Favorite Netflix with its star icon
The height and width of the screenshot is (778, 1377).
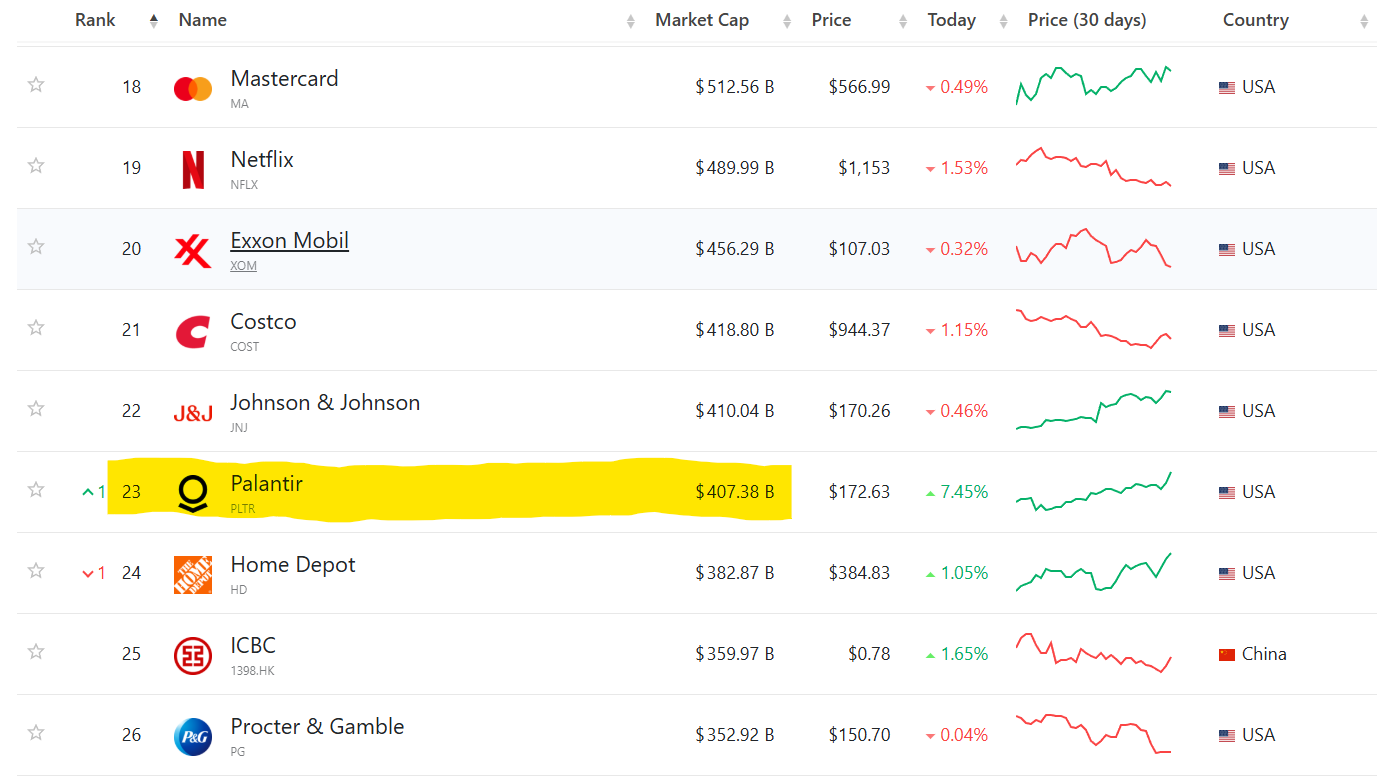[x=36, y=165]
